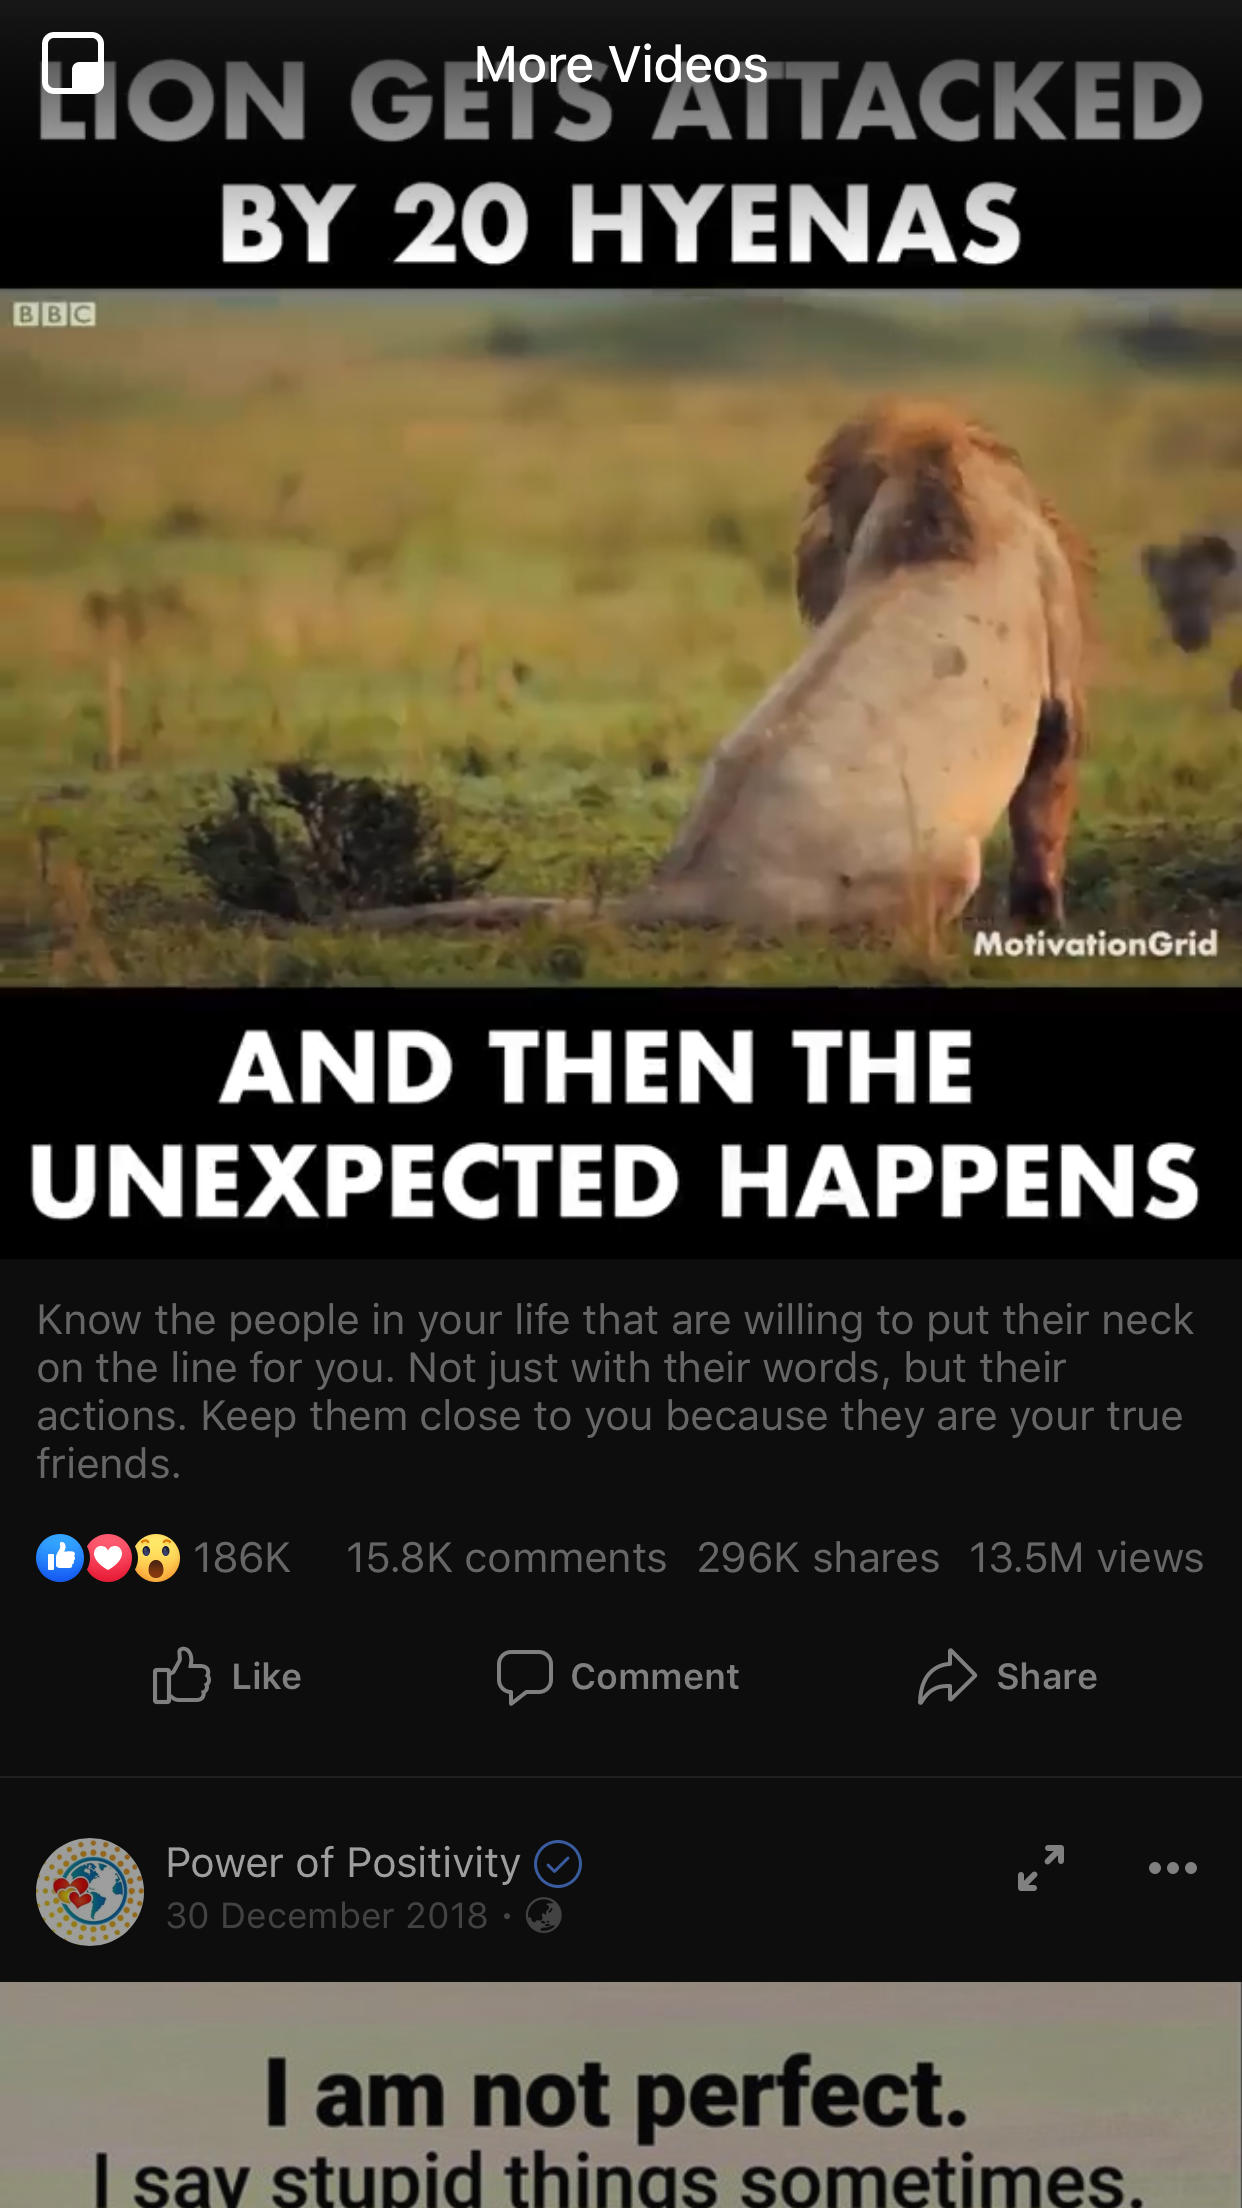The width and height of the screenshot is (1242, 2208).
Task: Open the three-dot post options menu
Action: pos(1173,1867)
